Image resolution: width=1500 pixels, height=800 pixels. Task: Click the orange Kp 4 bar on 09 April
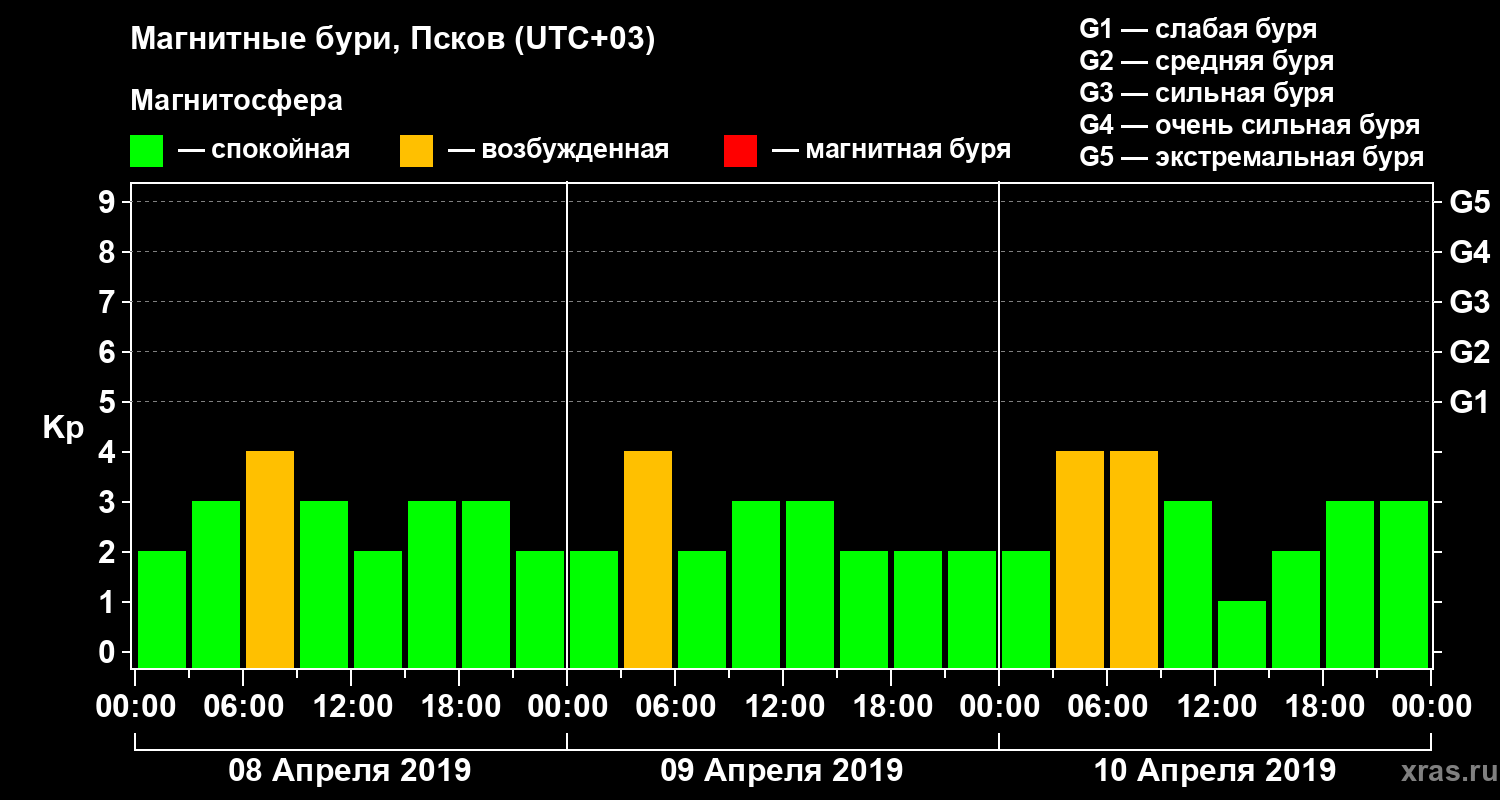pyautogui.click(x=648, y=559)
